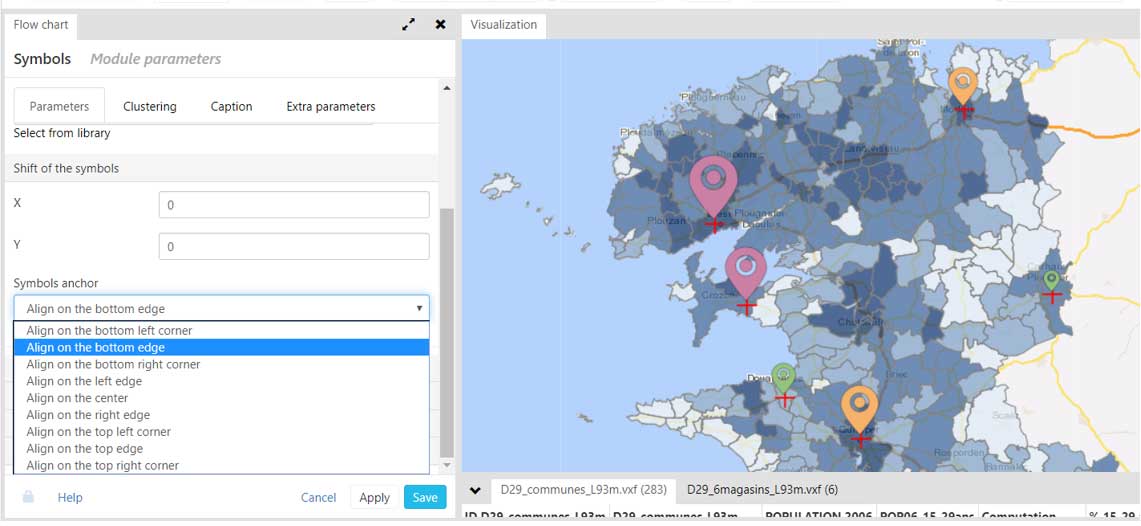
Task: Click the panel scroll up arrow
Action: click(x=447, y=88)
